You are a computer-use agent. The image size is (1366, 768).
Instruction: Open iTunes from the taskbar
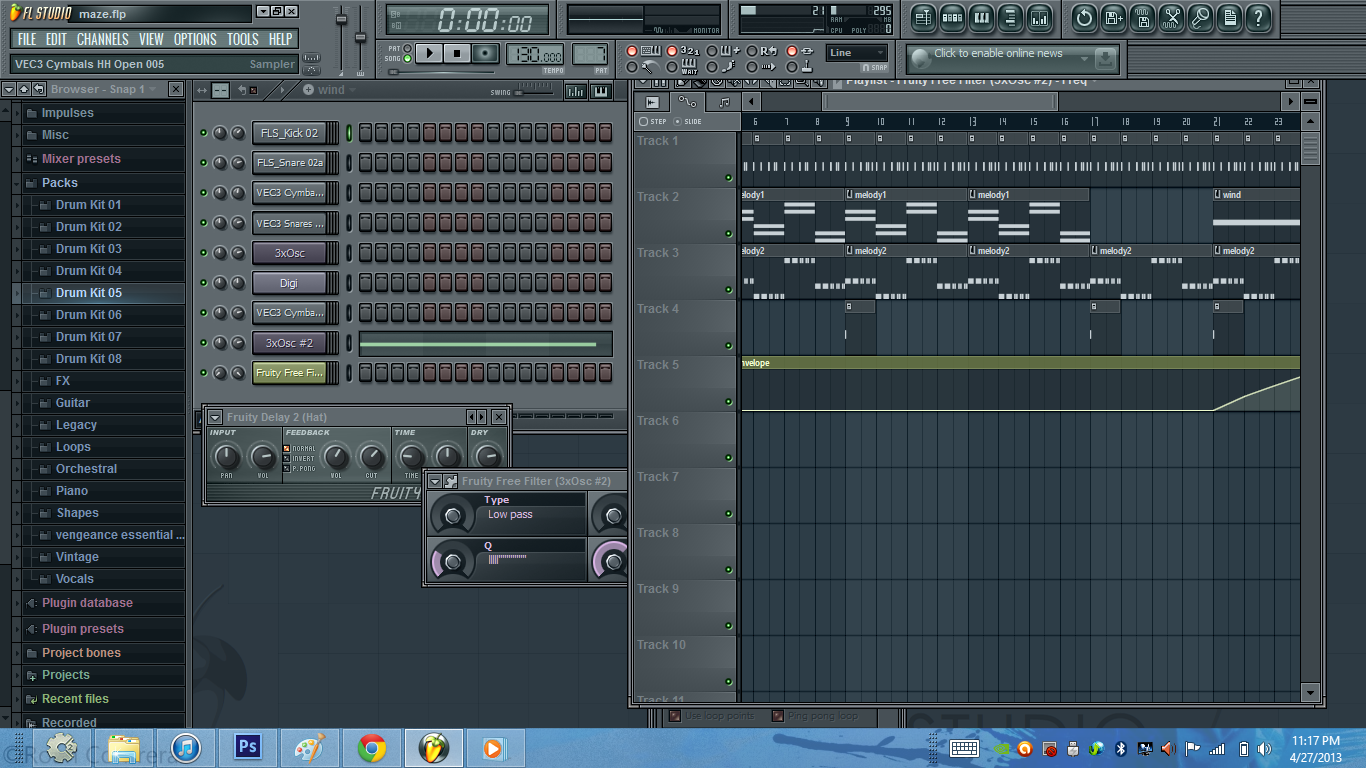coord(186,747)
